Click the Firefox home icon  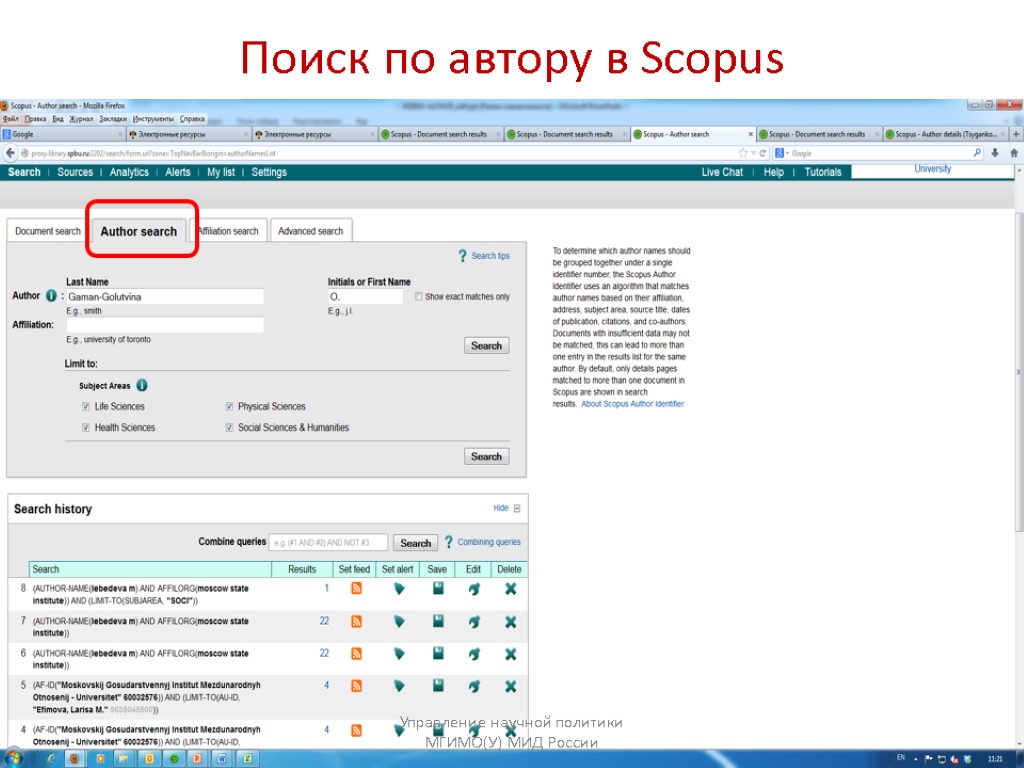1014,153
